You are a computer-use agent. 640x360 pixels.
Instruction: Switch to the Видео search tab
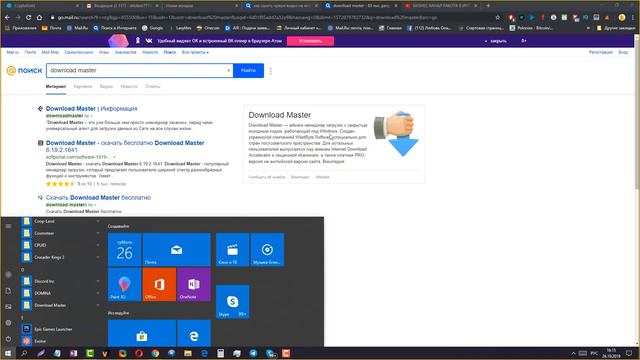click(x=106, y=87)
